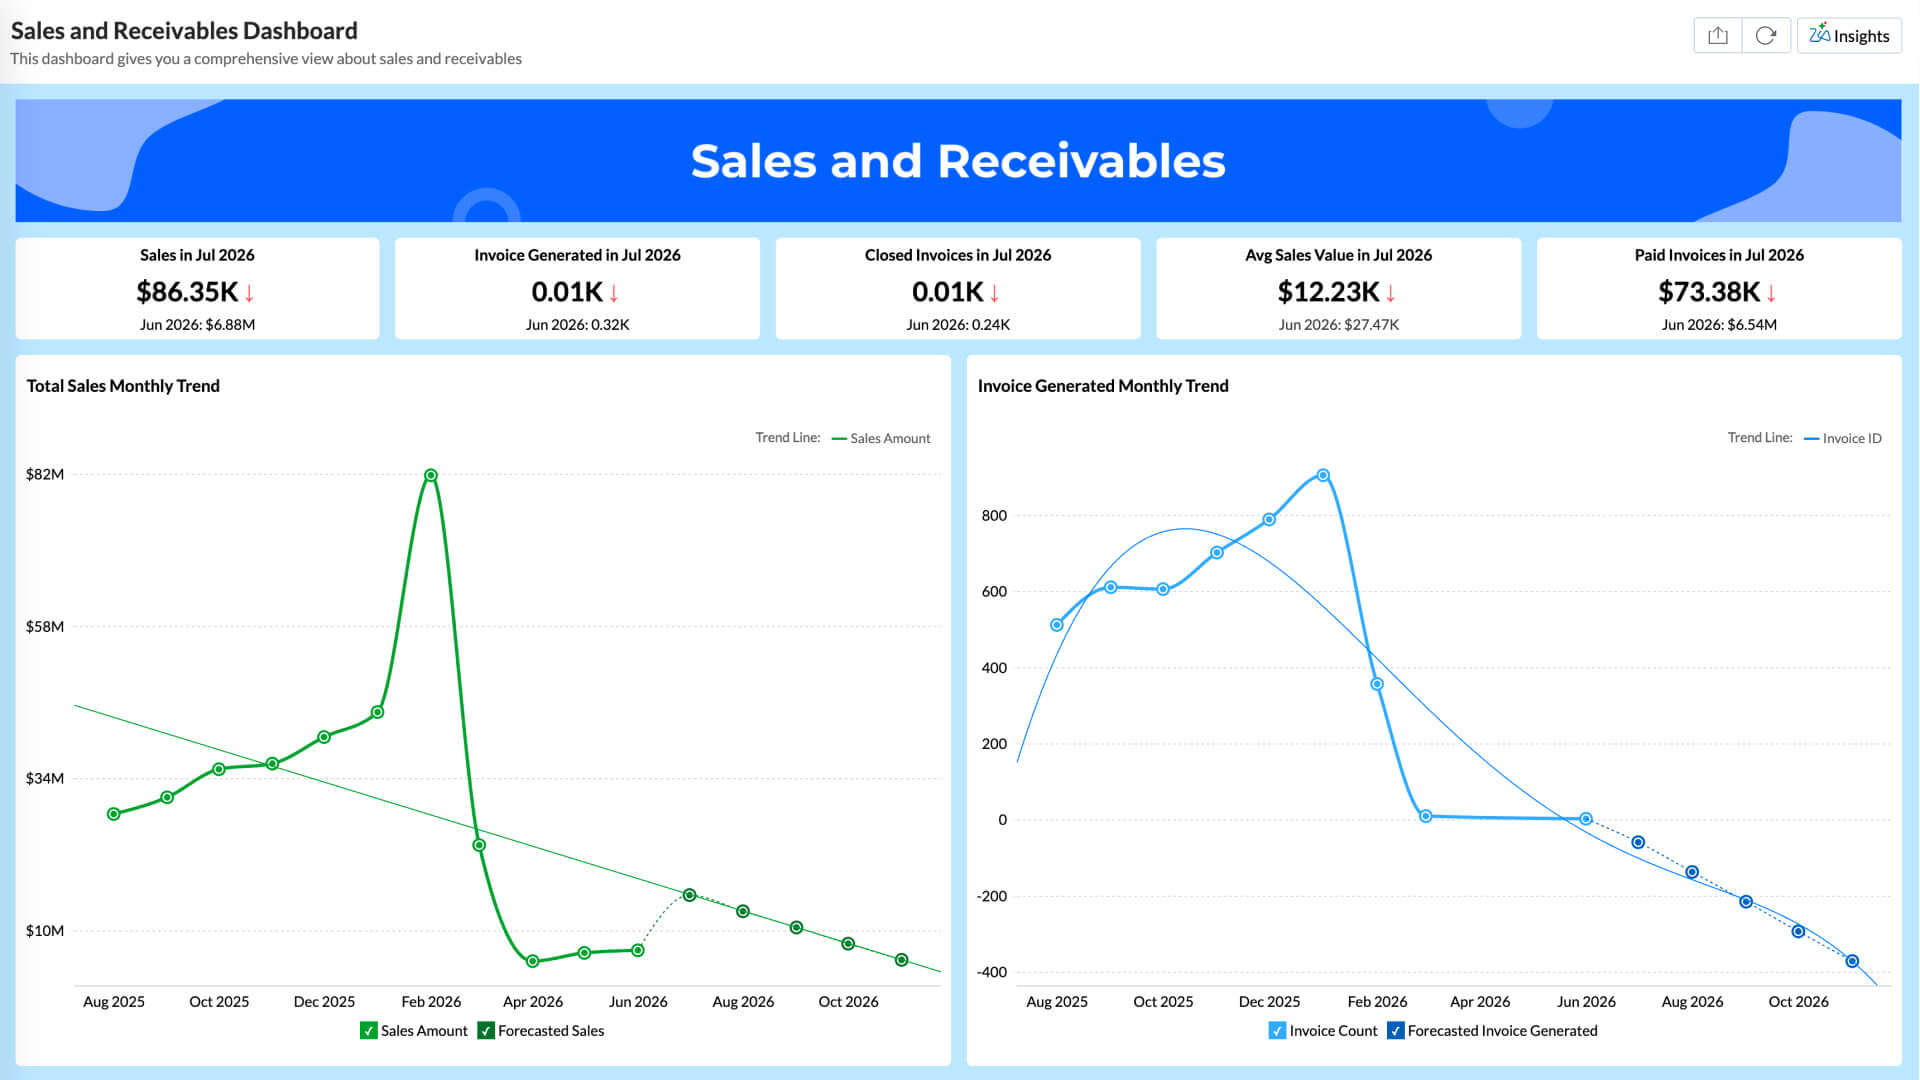Click the Invoice Generated Monthly Trend title
The image size is (1920, 1080).
tap(1103, 386)
